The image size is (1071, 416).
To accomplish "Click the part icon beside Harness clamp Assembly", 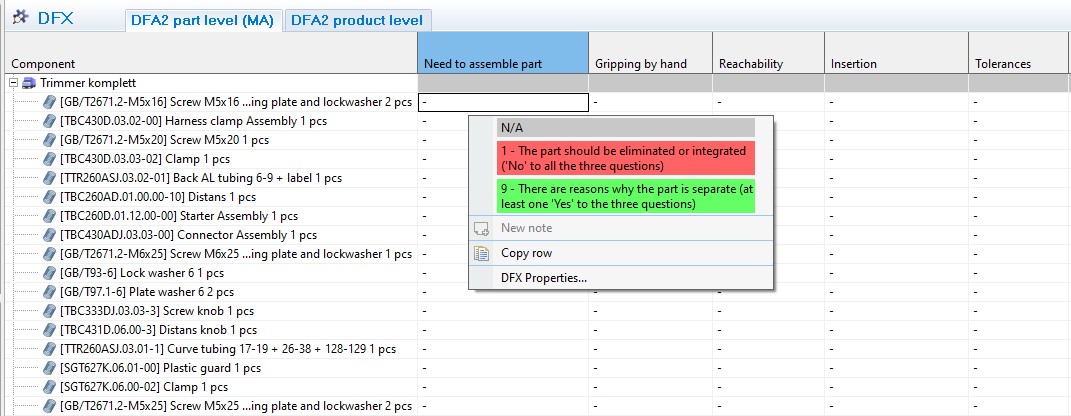I will pos(50,121).
